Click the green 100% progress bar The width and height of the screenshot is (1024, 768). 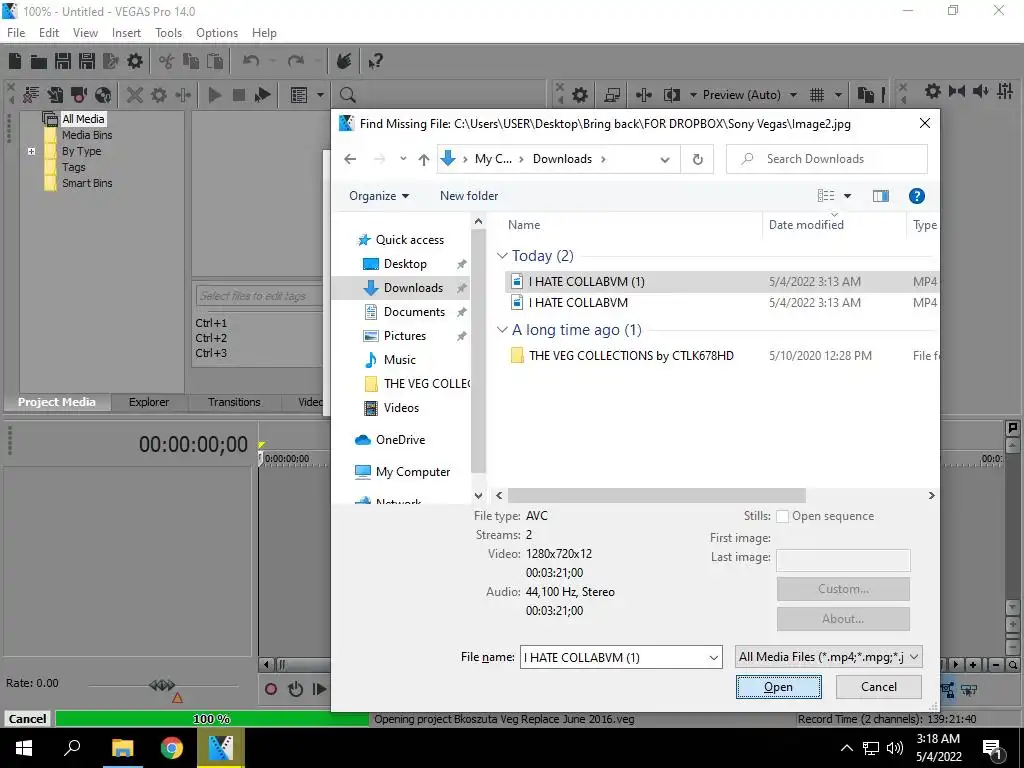[212, 719]
